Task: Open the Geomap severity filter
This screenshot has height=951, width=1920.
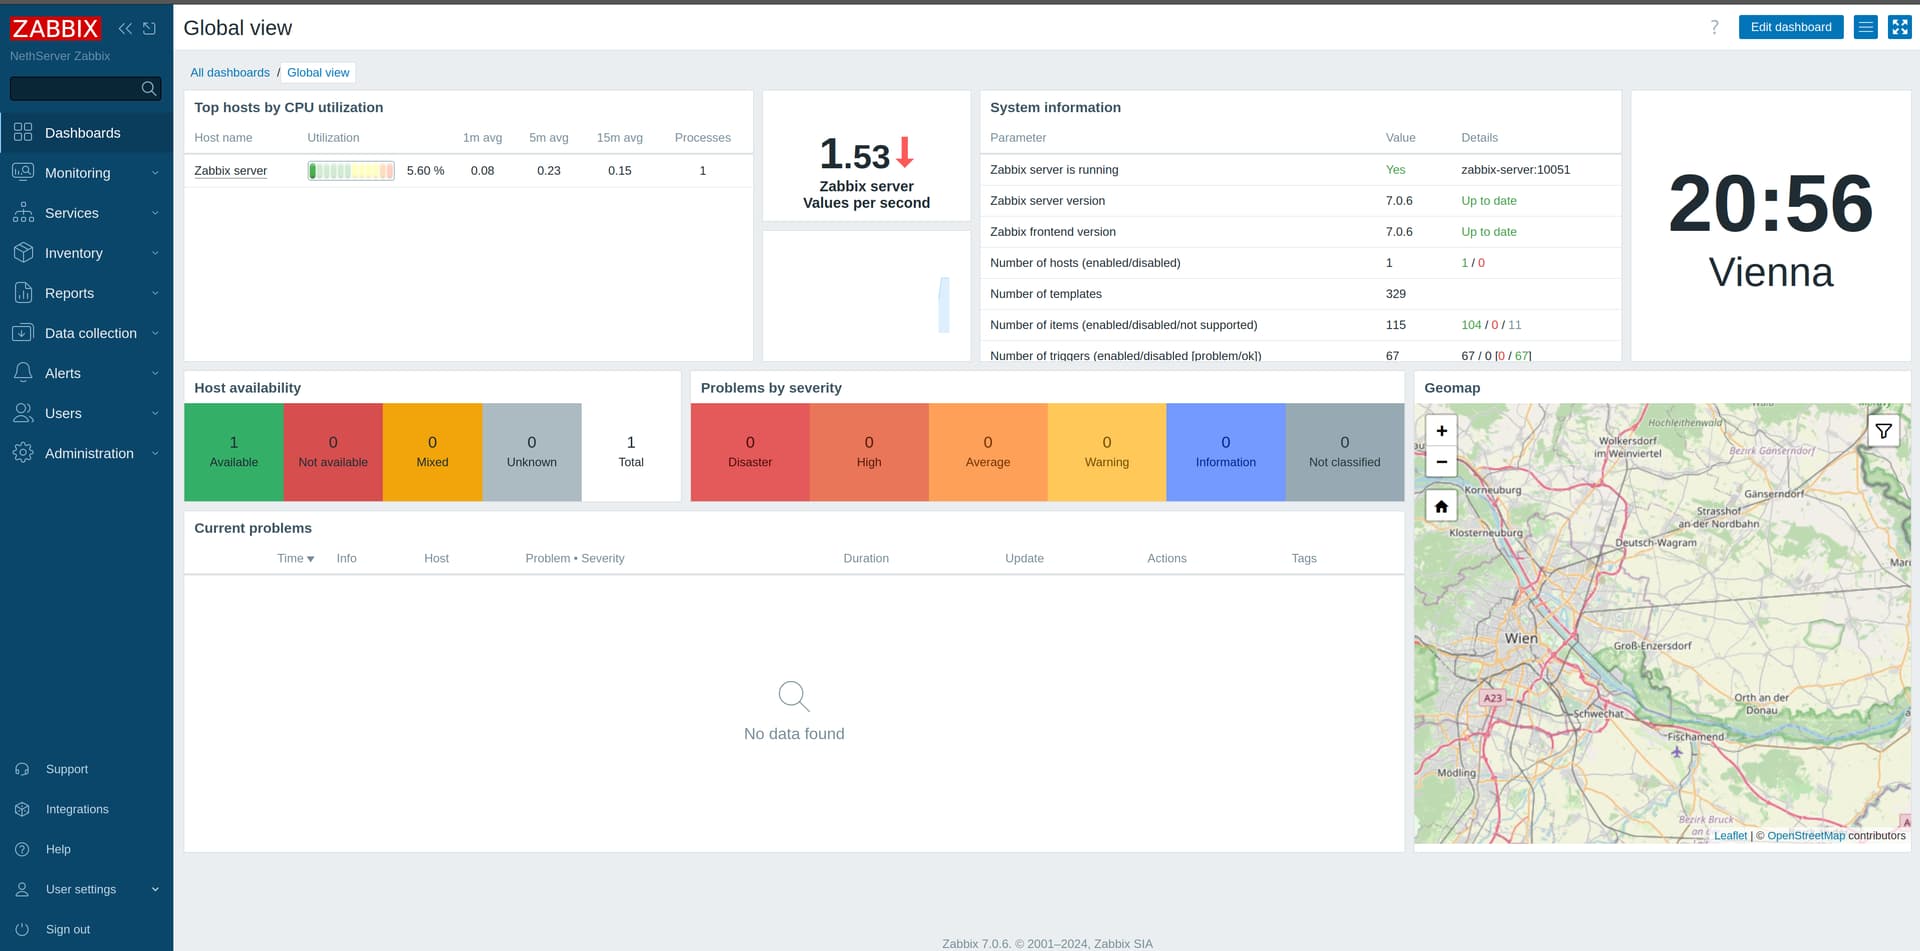Action: click(1883, 431)
